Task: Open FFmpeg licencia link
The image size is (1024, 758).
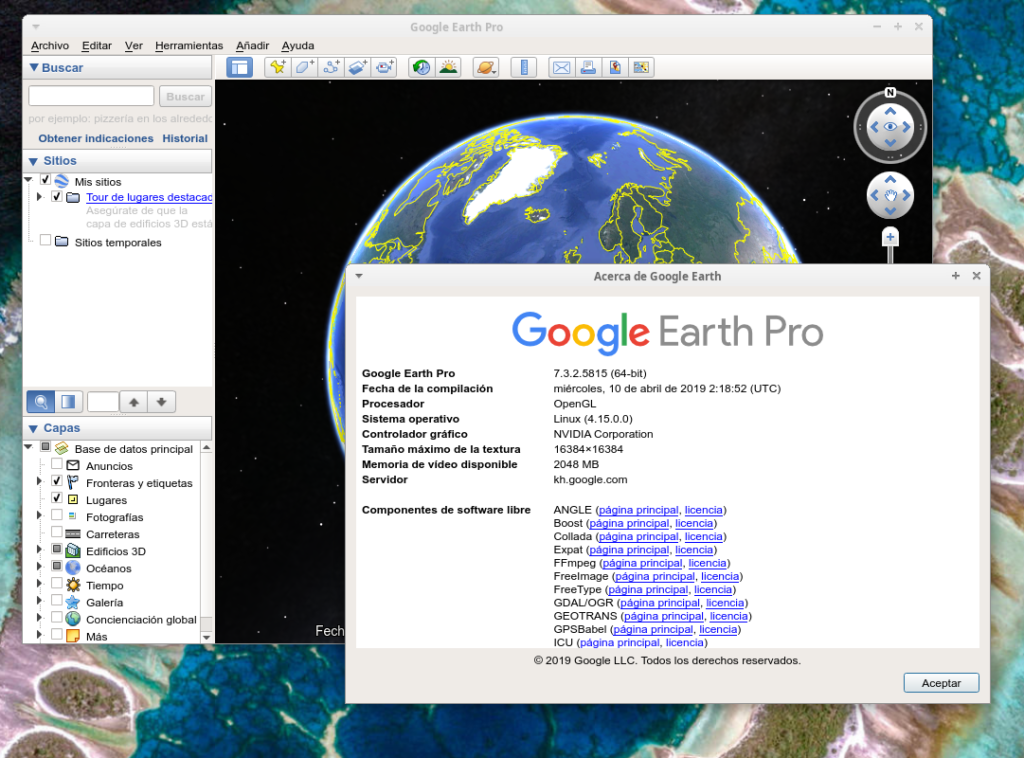Action: click(x=707, y=563)
